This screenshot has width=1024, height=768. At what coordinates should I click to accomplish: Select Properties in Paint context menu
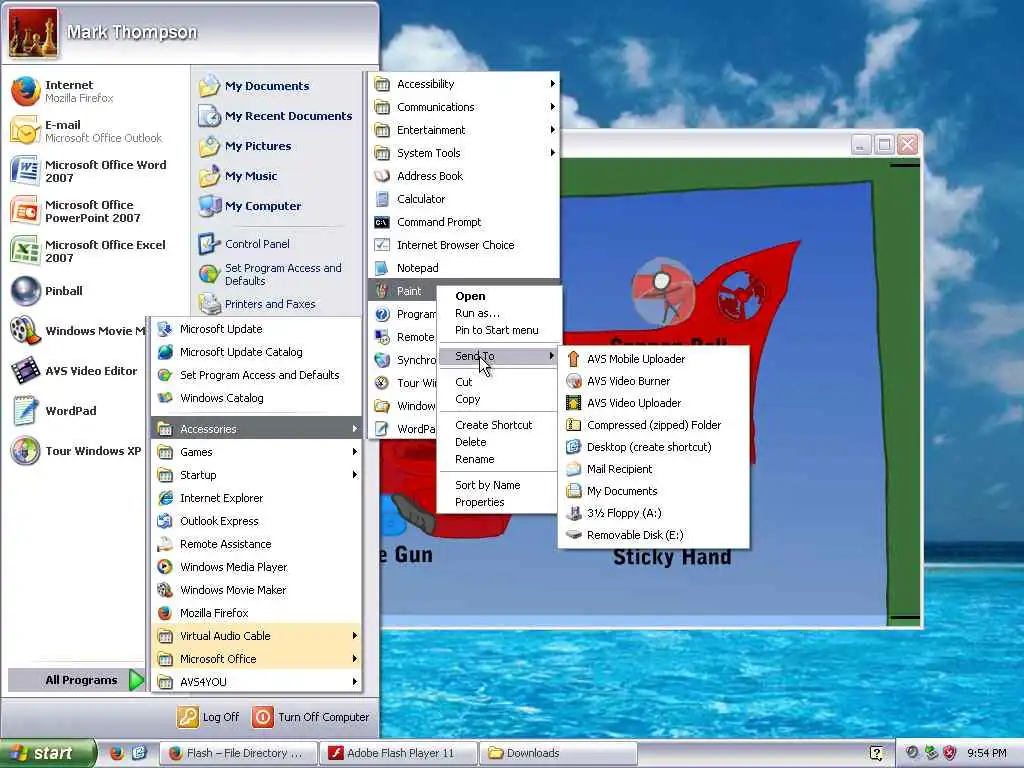pos(498,502)
